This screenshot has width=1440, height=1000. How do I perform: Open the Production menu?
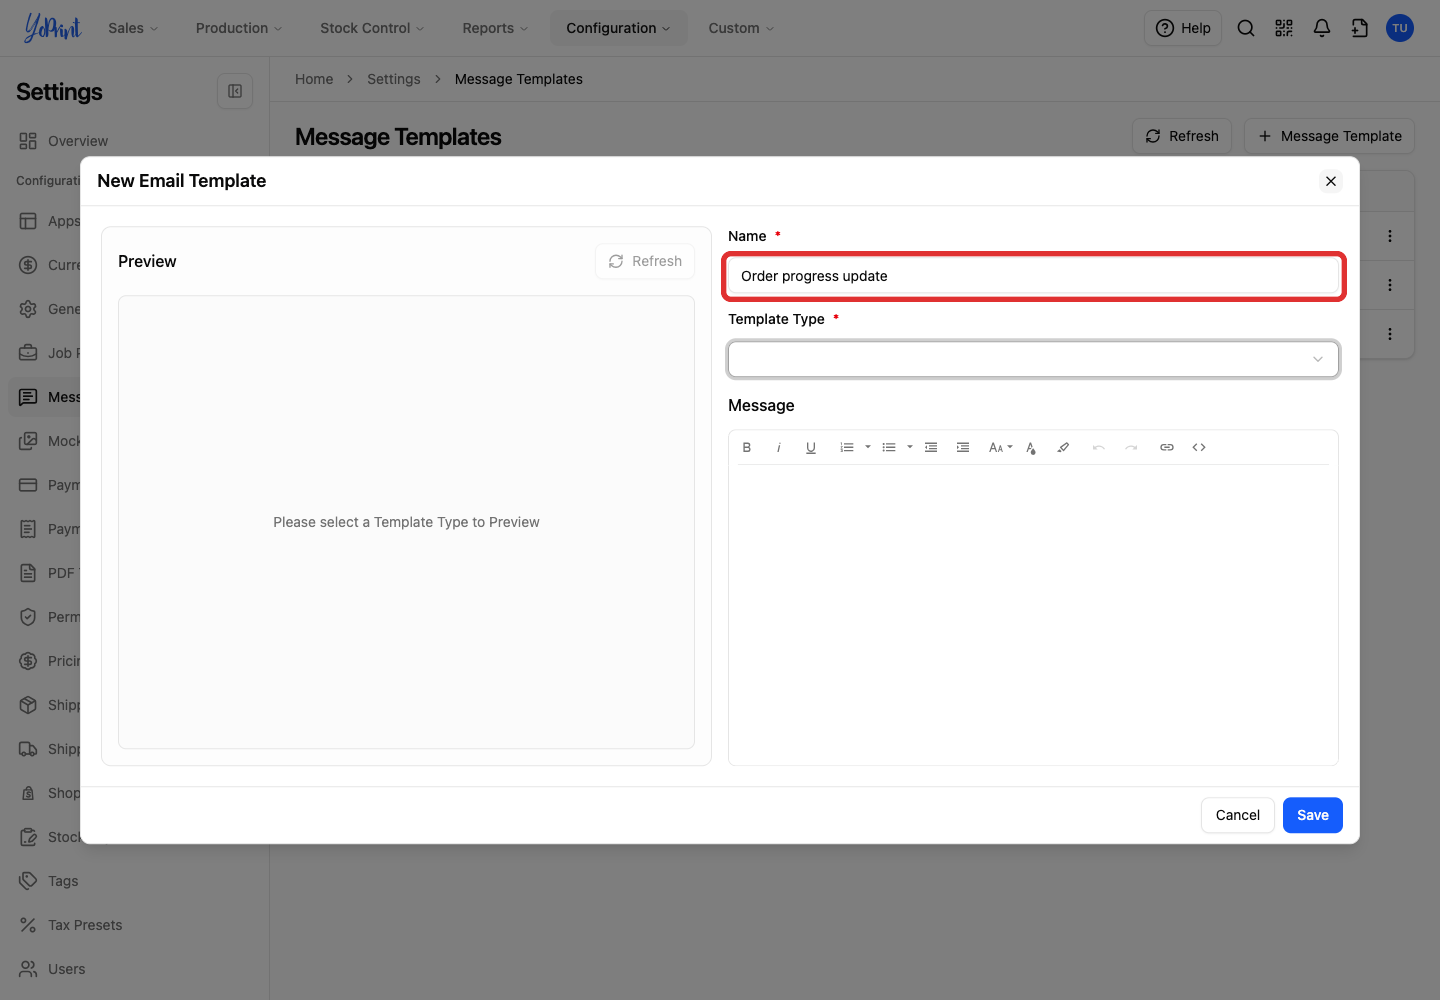click(239, 28)
